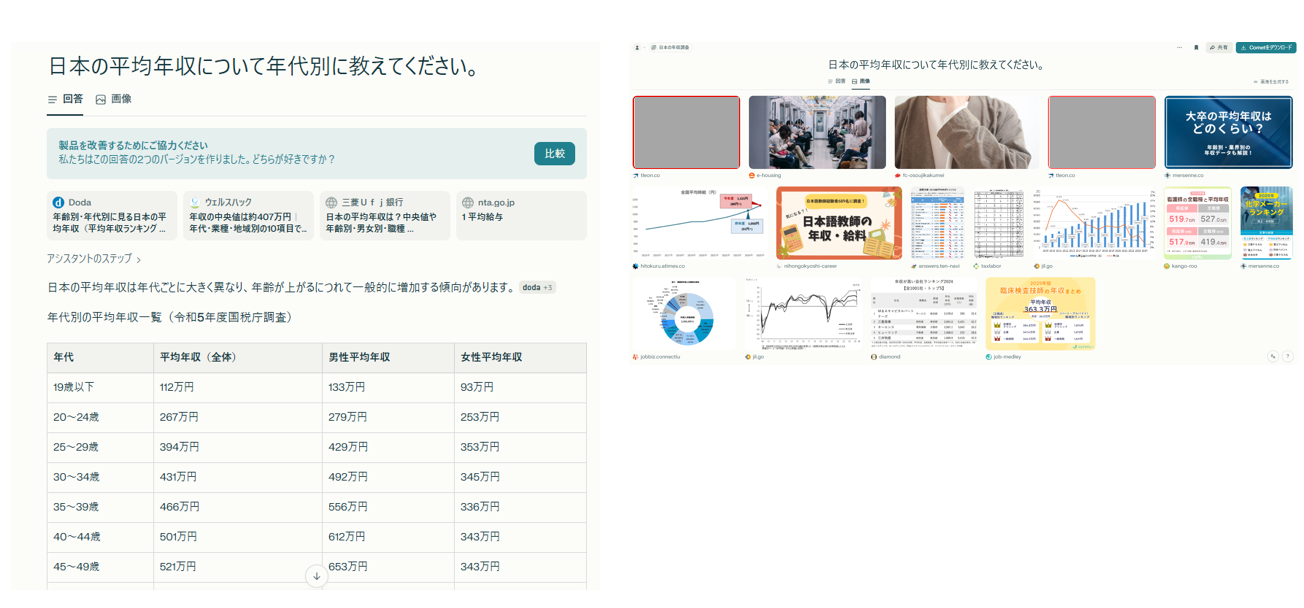The height and width of the screenshot is (608, 1304).
Task: Open the jobbiz donut chart thumbnail
Action: click(x=685, y=315)
